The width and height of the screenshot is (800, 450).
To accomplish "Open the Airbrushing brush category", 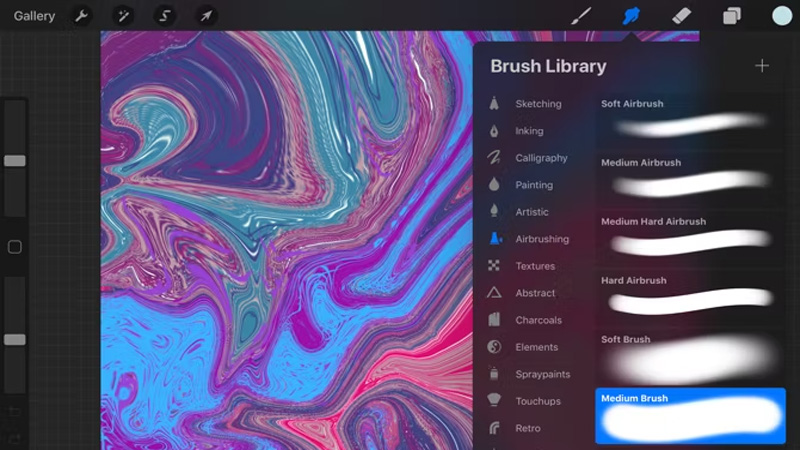I will (x=542, y=239).
